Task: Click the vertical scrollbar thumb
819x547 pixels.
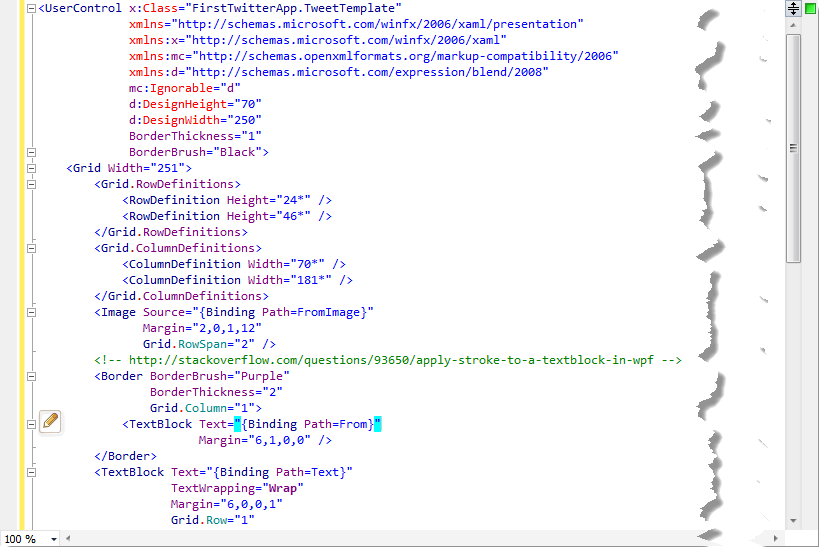Action: (x=793, y=148)
